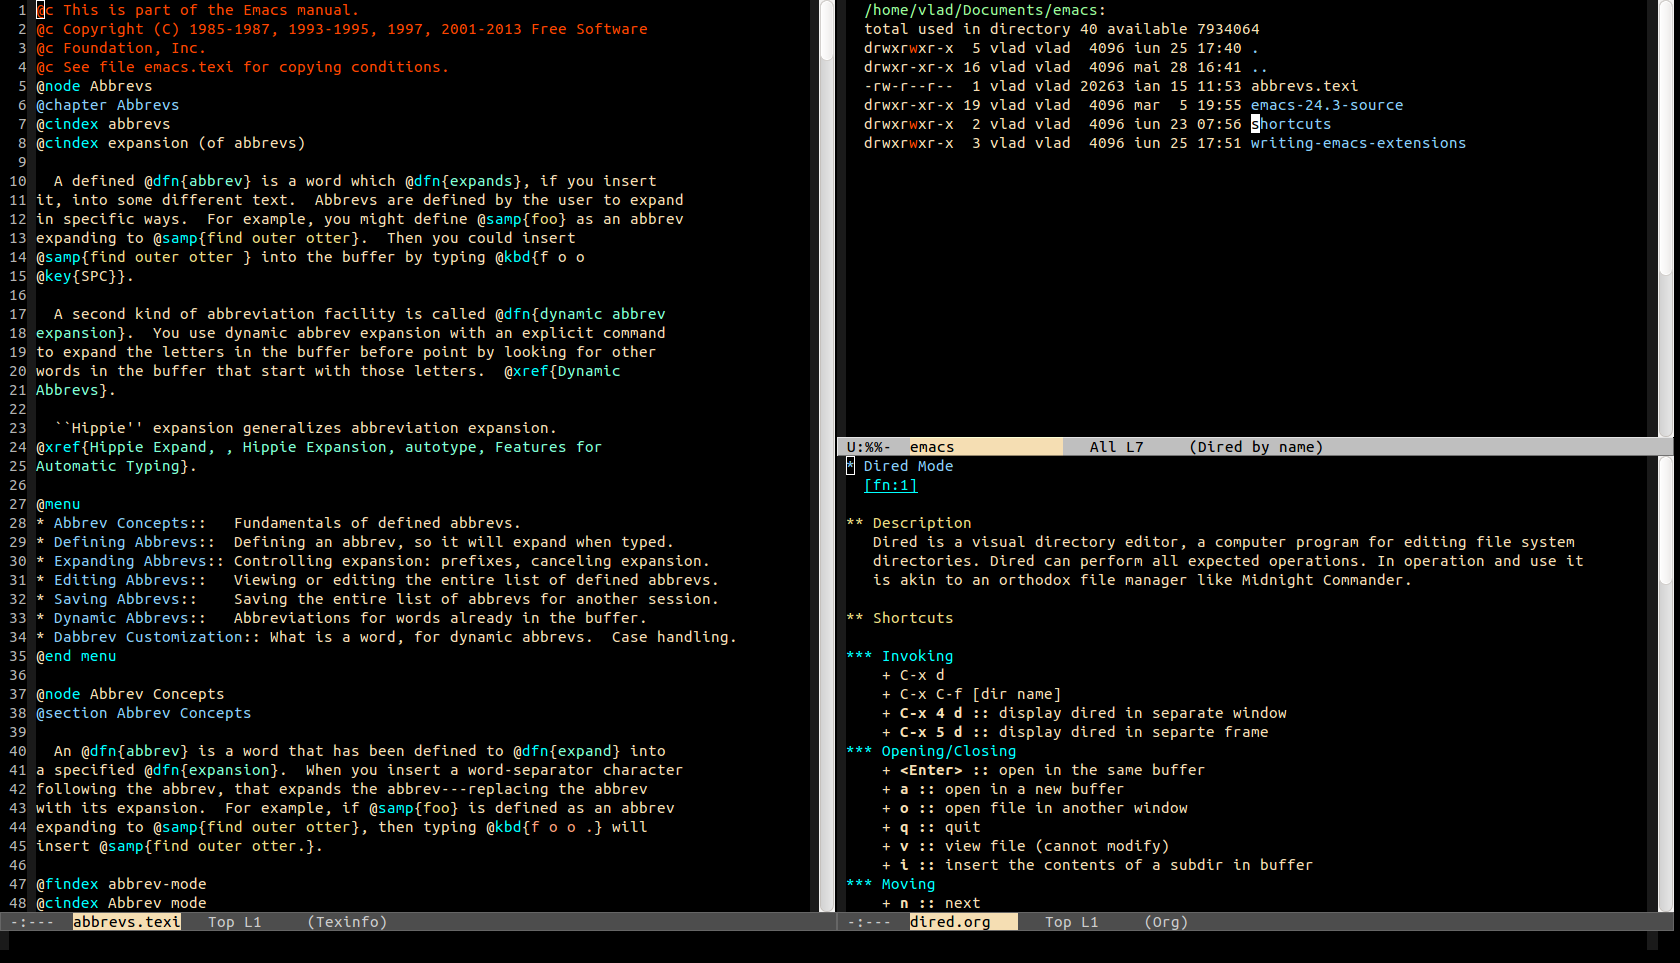Click dired.org buffer name in mode line

[x=950, y=922]
